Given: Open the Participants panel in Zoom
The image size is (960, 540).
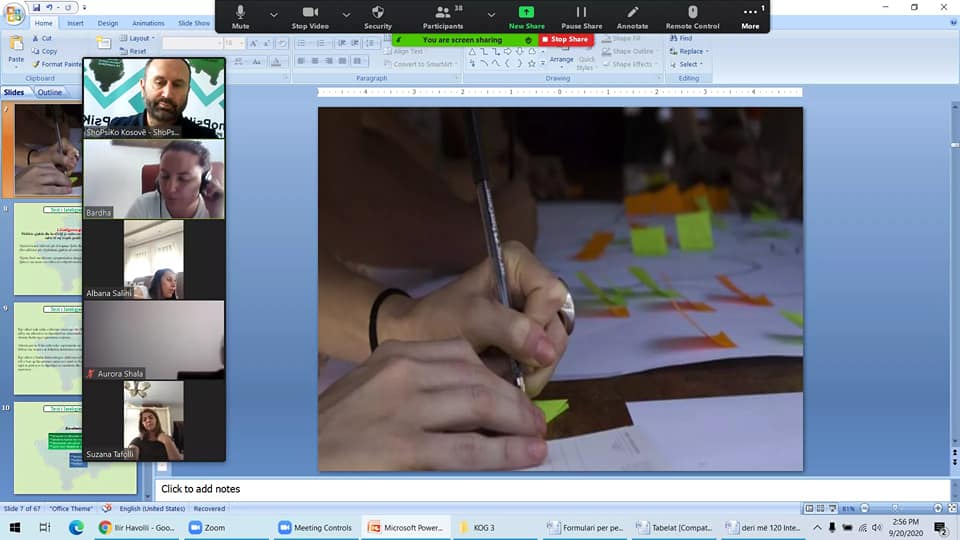Looking at the screenshot, I should (443, 17).
